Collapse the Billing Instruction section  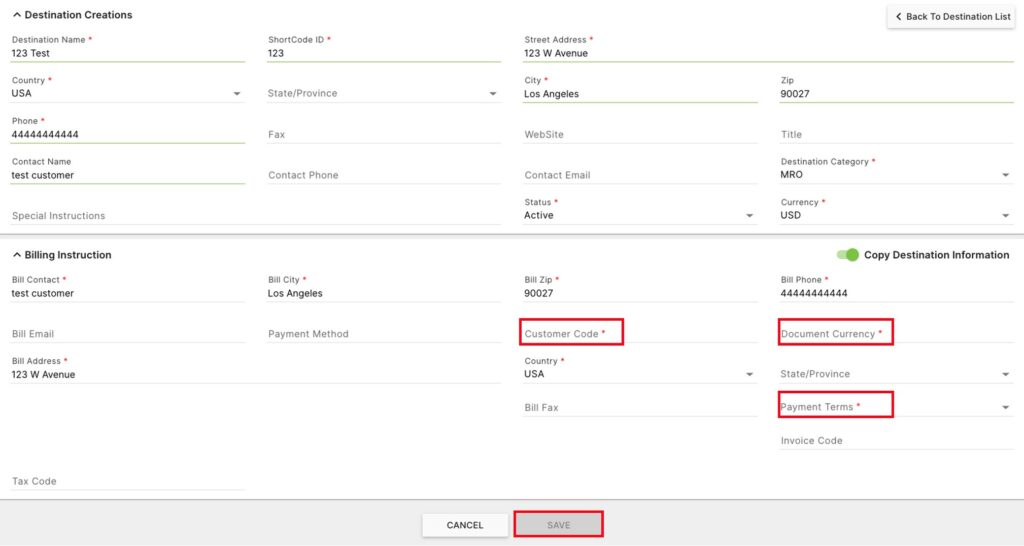tap(17, 255)
